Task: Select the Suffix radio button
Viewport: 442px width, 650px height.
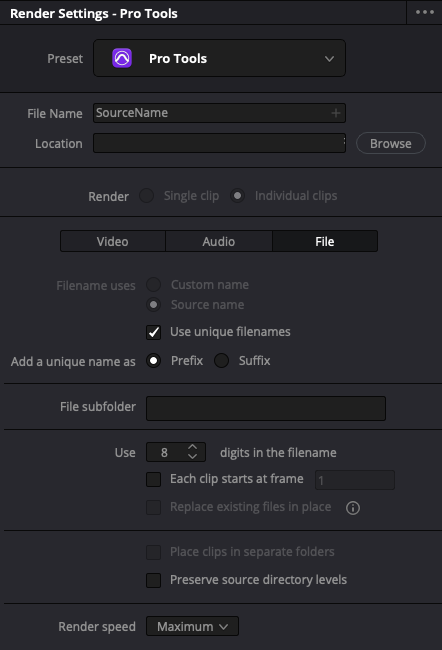Action: click(221, 361)
